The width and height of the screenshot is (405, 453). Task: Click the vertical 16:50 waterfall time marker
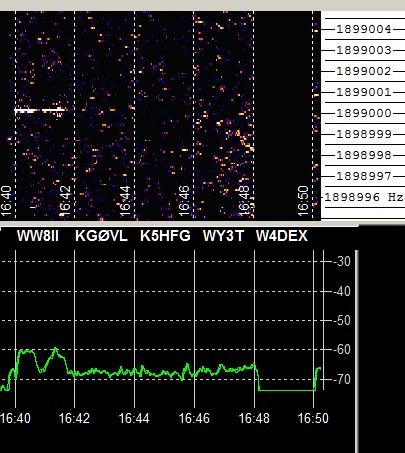point(303,201)
